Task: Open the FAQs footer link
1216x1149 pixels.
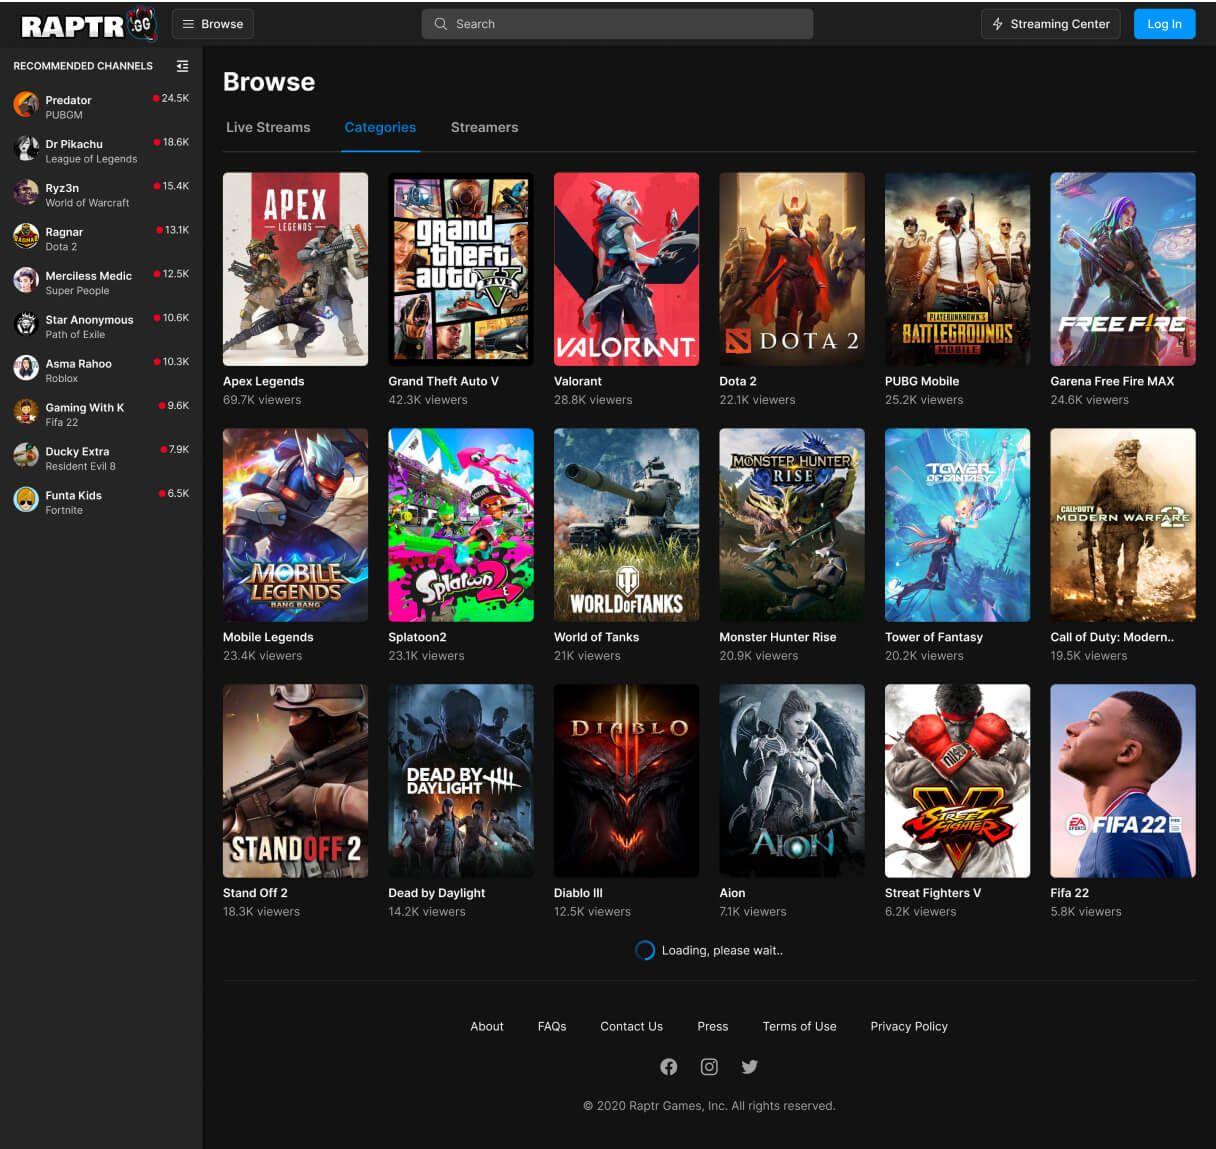Action: [x=552, y=1026]
